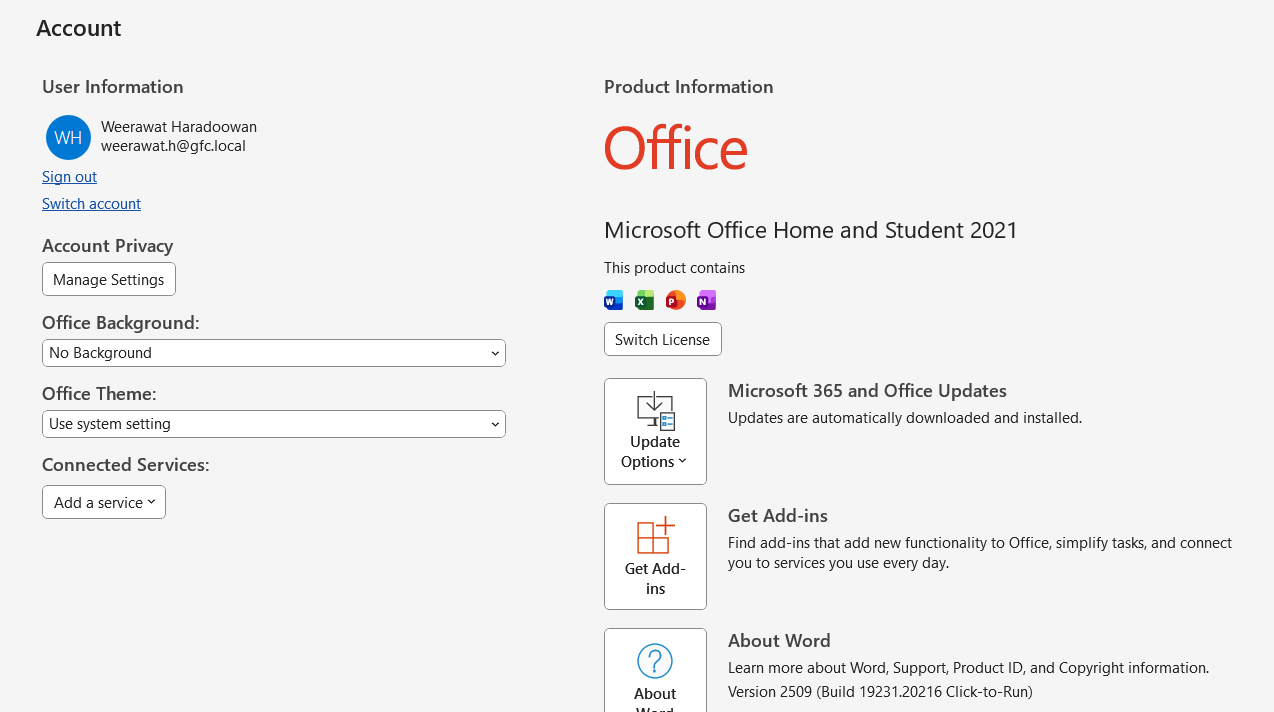Sign out of the account
Image resolution: width=1274 pixels, height=712 pixels.
[69, 177]
